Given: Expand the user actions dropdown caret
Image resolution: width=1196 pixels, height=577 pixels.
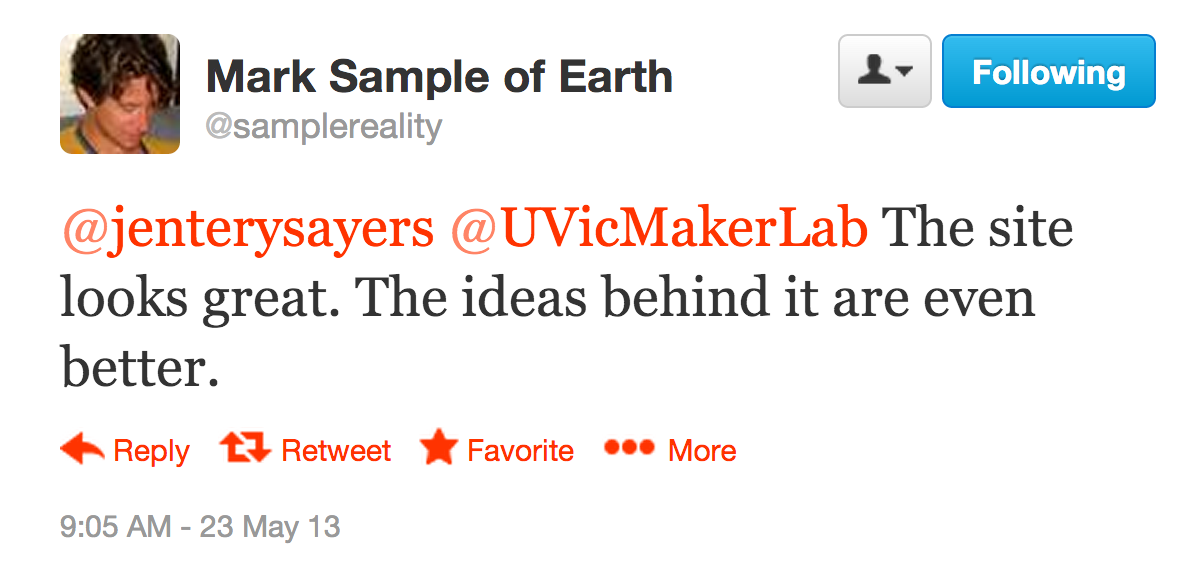Looking at the screenshot, I should 905,72.
